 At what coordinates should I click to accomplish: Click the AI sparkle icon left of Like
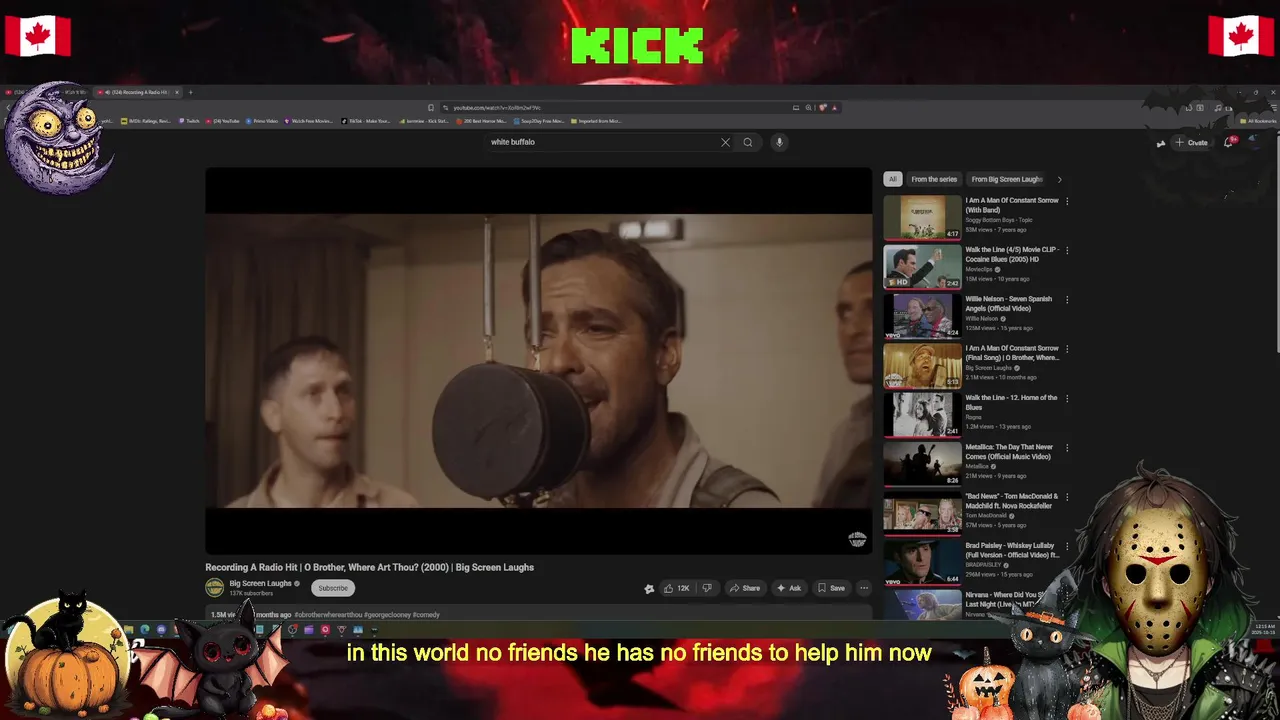click(649, 588)
